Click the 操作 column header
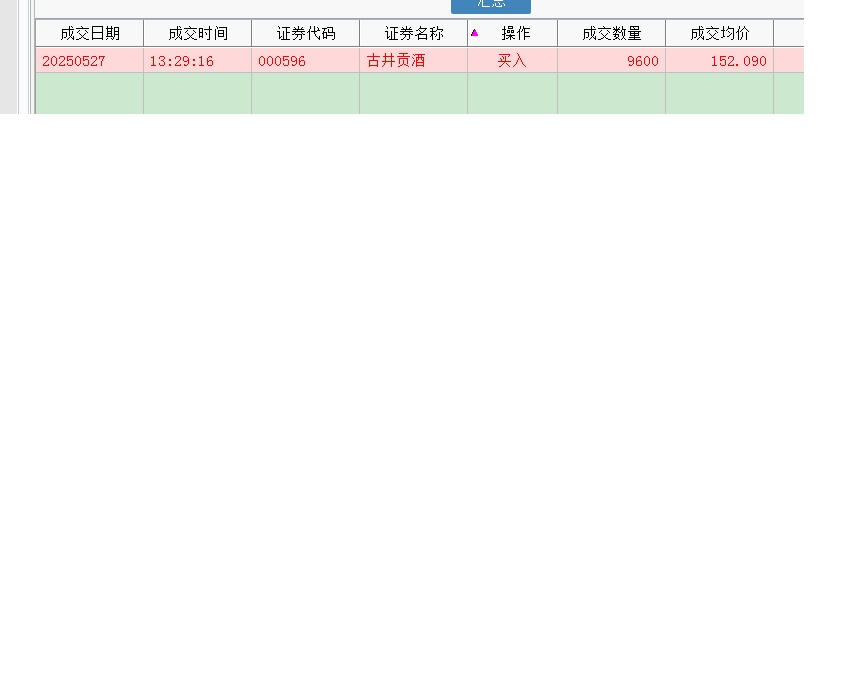Screen dimensions: 843x673 [x=513, y=33]
